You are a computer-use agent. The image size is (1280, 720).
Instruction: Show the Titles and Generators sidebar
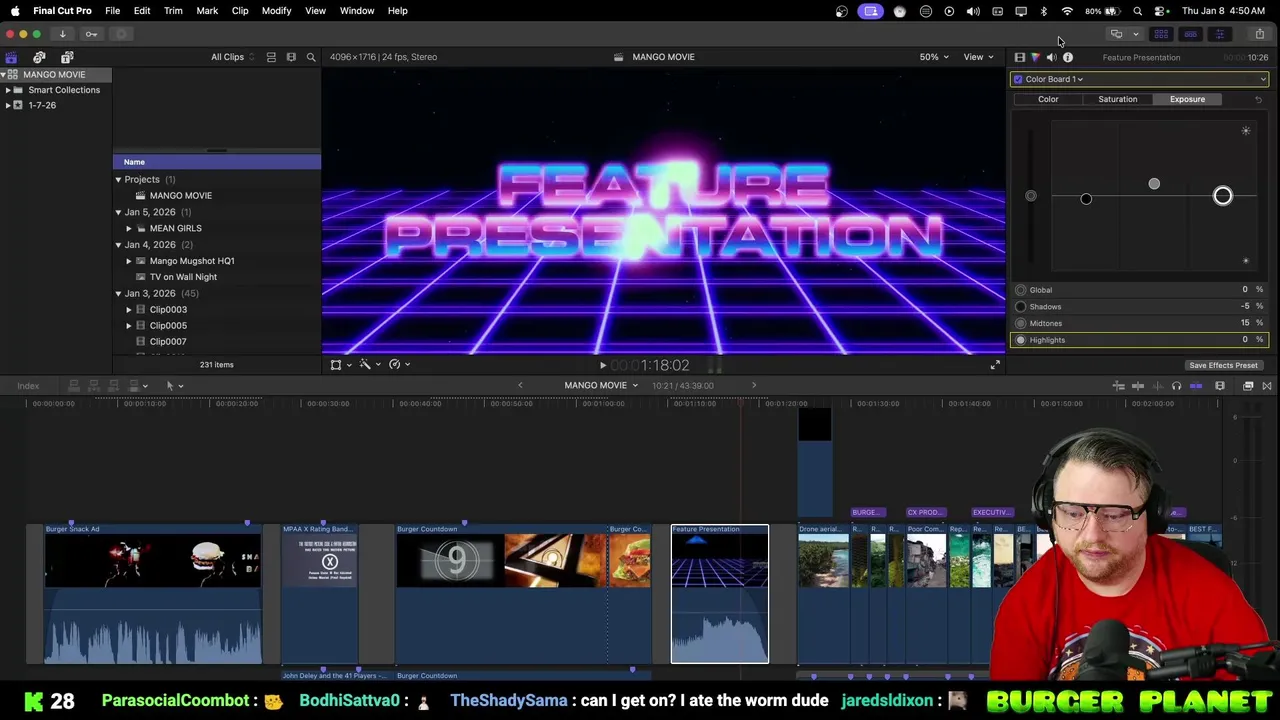(x=67, y=57)
